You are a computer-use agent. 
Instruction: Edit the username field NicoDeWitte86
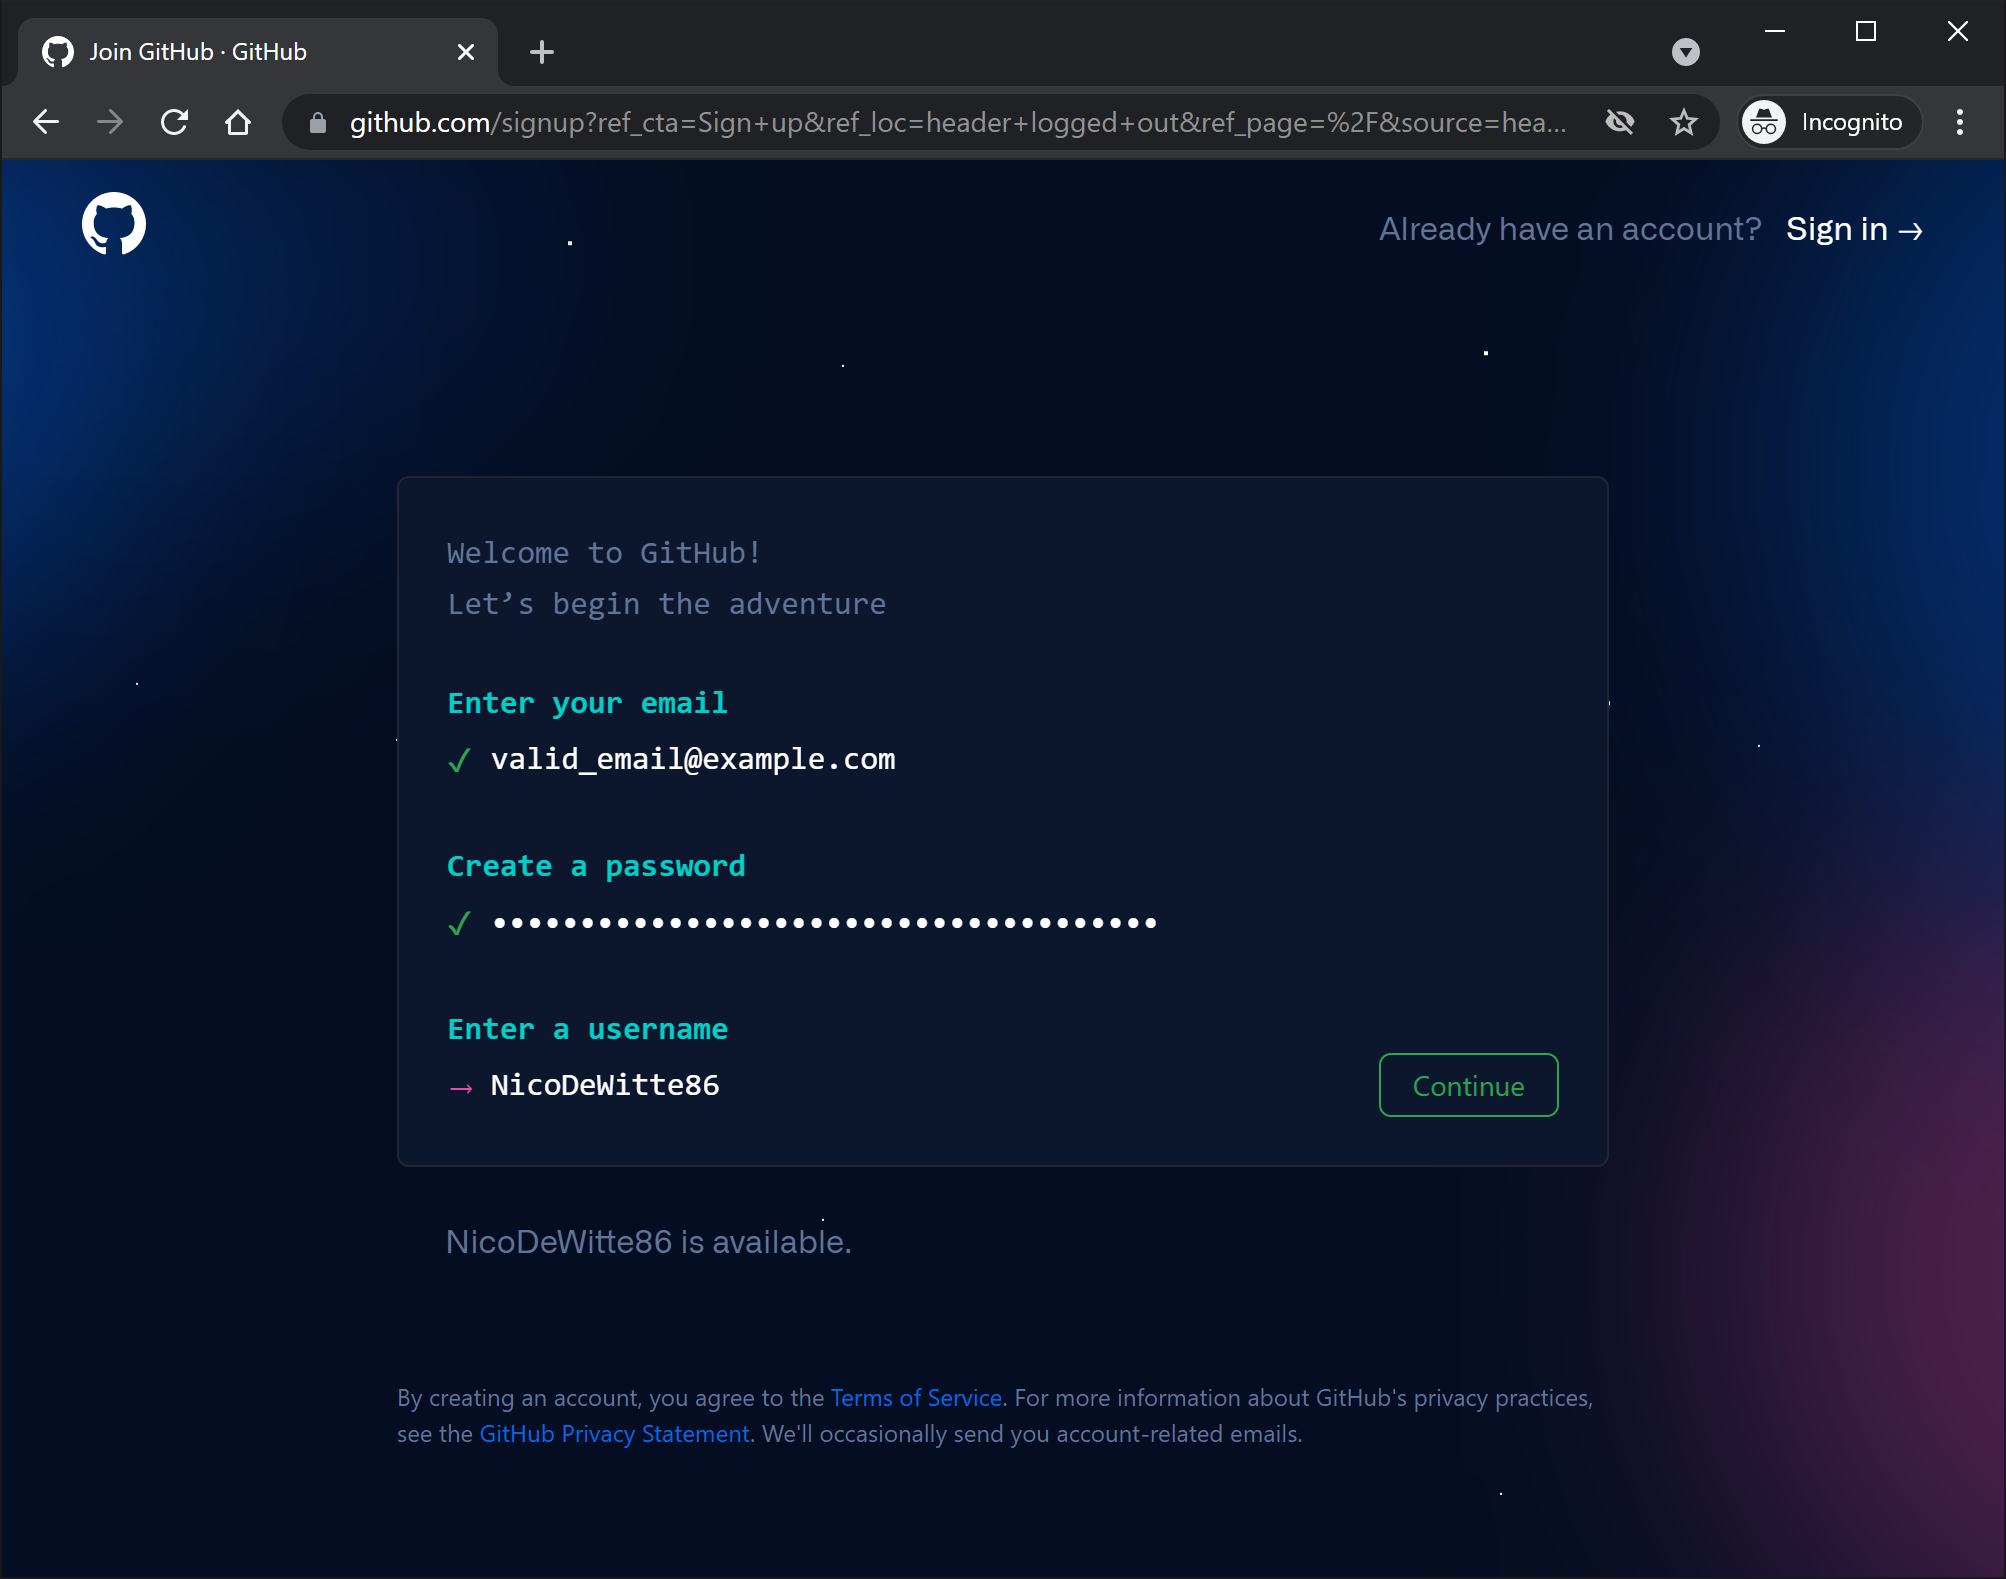[x=605, y=1085]
